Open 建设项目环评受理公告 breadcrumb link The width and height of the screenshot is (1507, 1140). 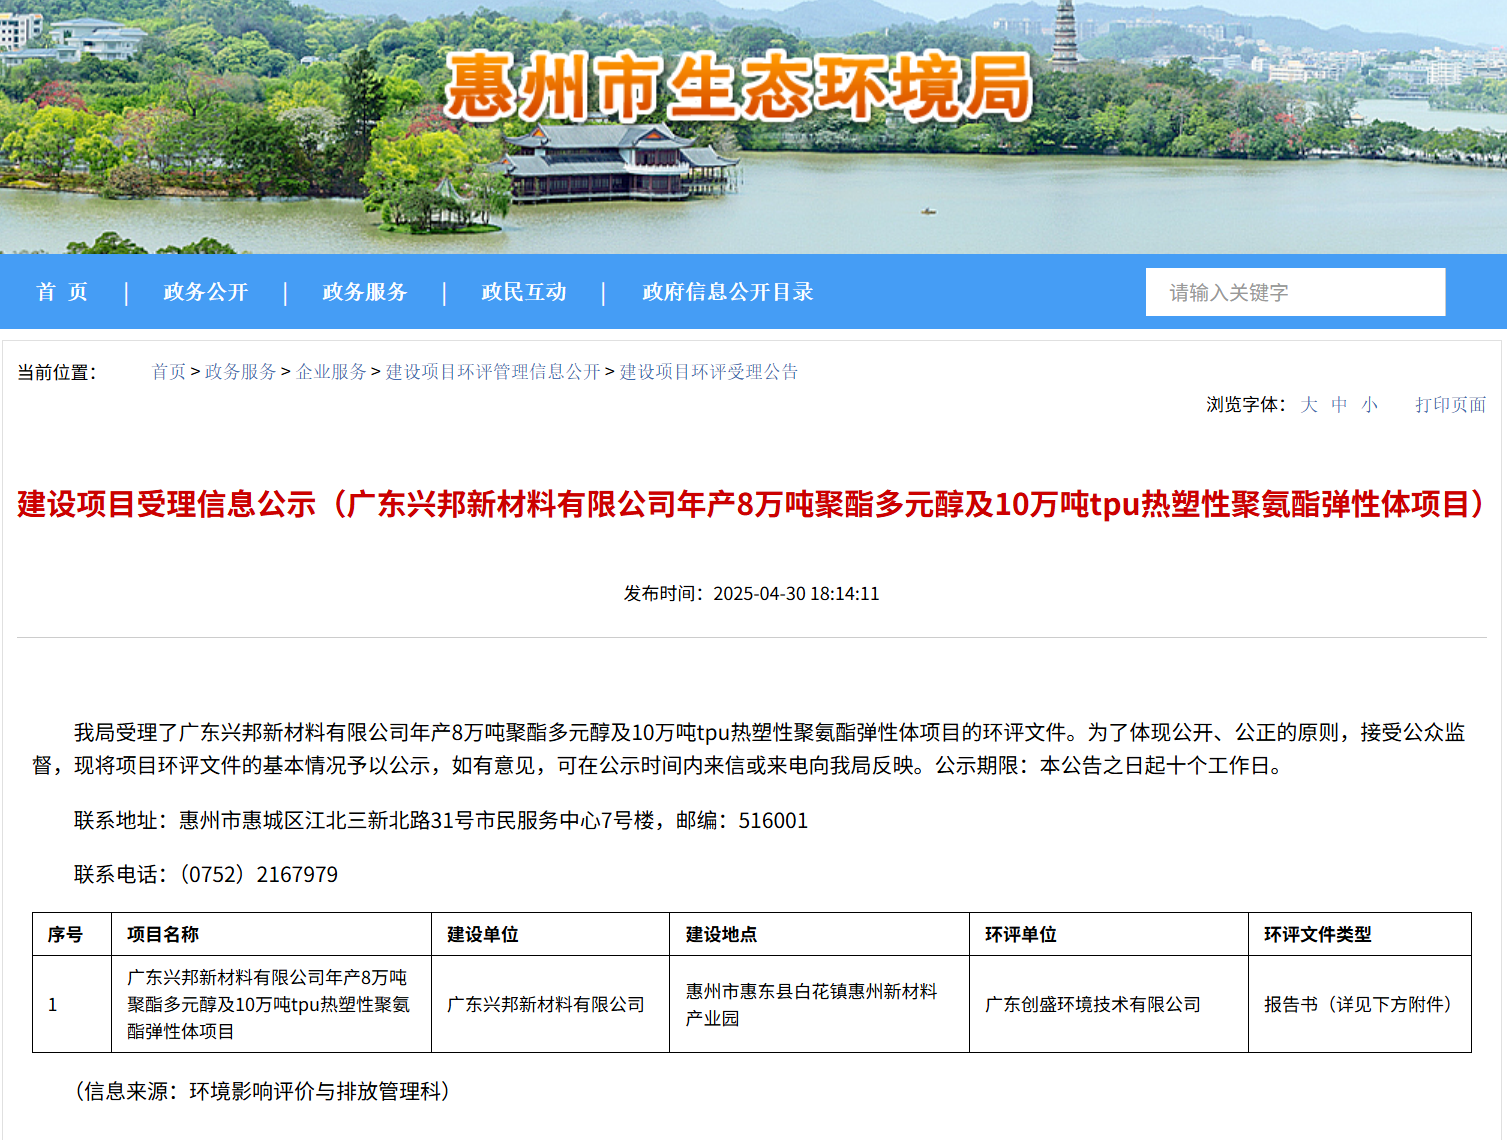(x=709, y=372)
